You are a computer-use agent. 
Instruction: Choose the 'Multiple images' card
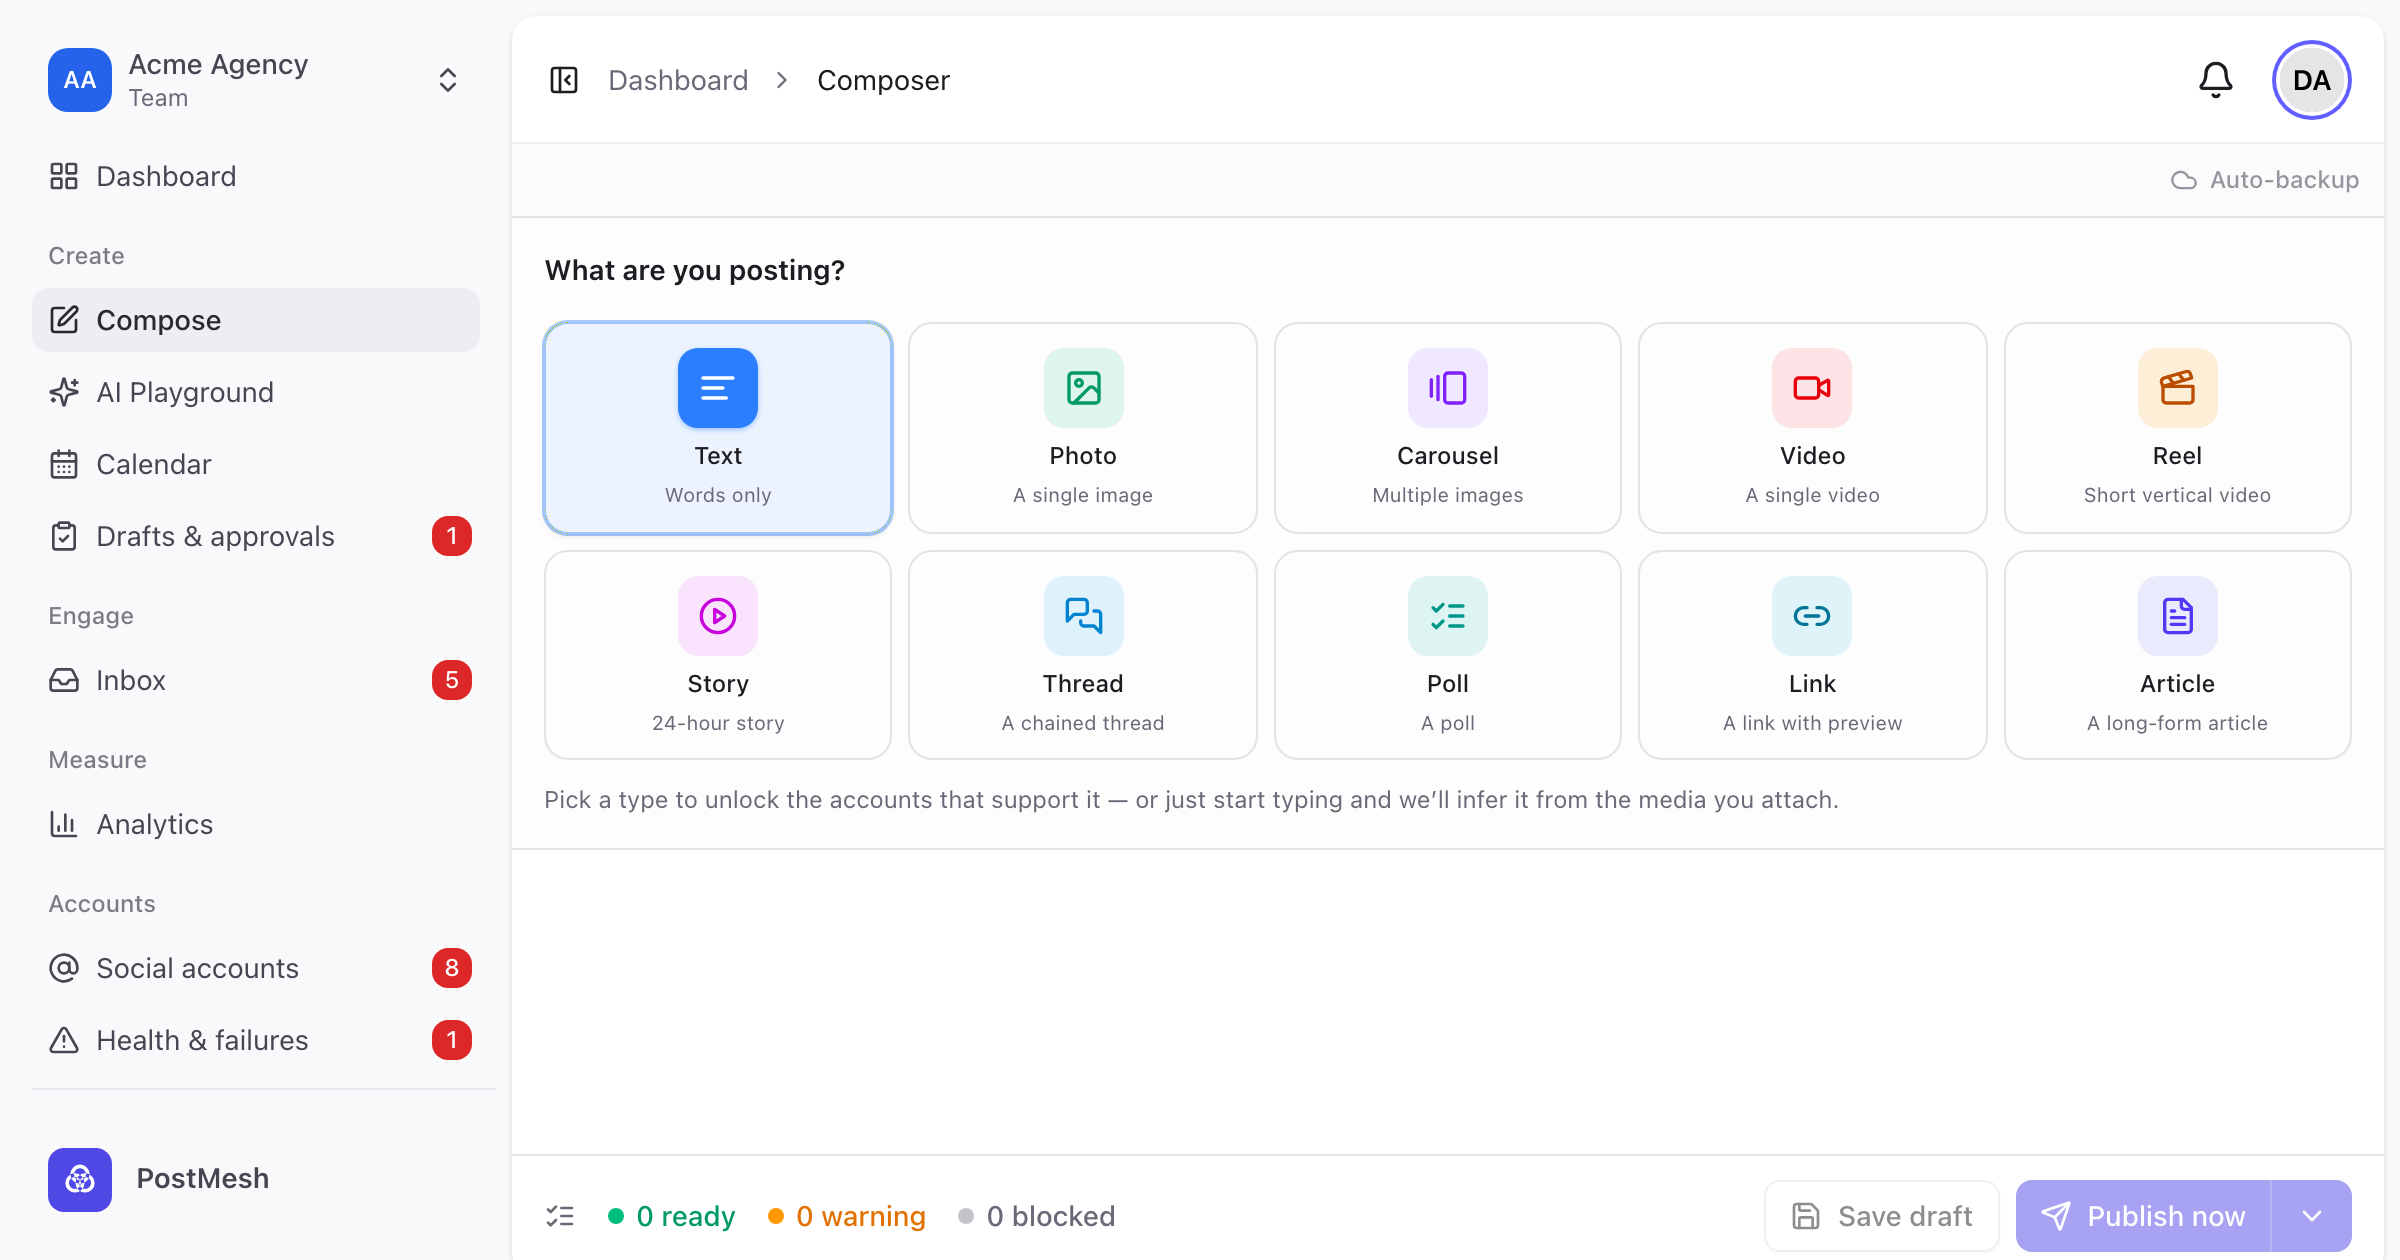click(x=1448, y=428)
